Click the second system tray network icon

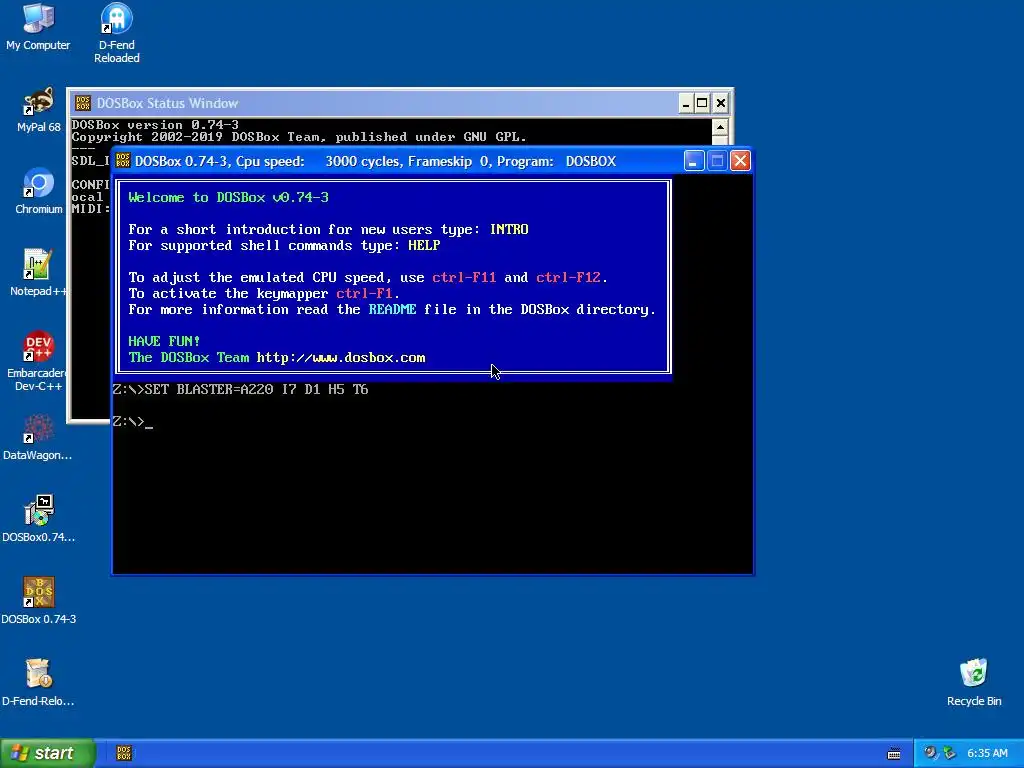pyautogui.click(x=950, y=753)
